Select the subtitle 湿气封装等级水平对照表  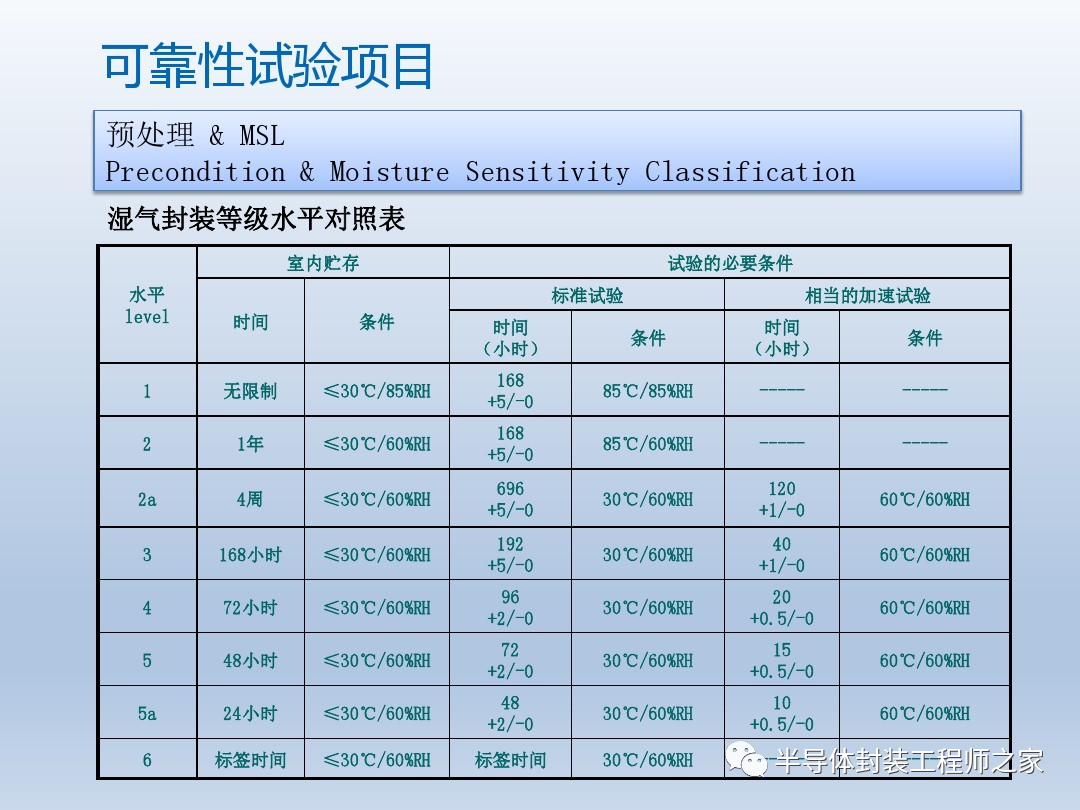(x=256, y=219)
